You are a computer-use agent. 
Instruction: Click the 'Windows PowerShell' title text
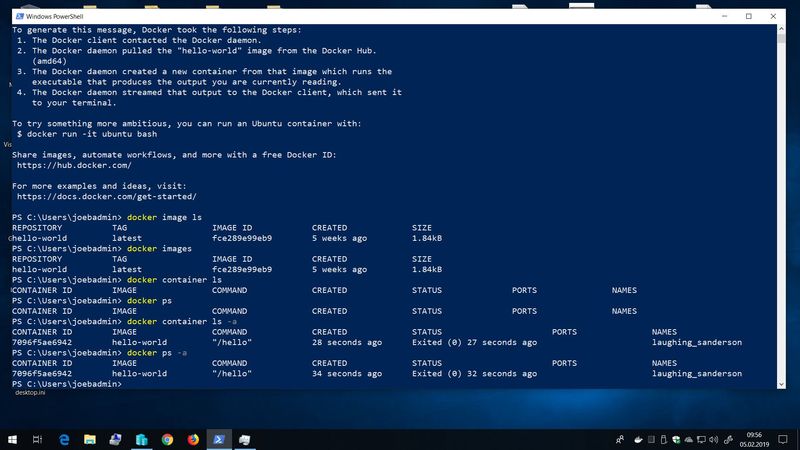click(x=55, y=16)
